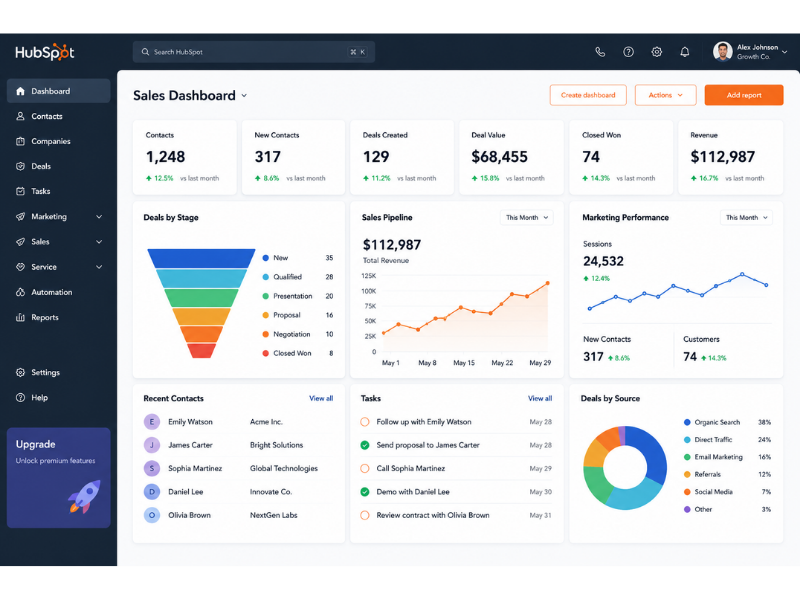The image size is (800, 600).
Task: Open the account menu chevron beside Alex Johnson
Action: click(785, 52)
